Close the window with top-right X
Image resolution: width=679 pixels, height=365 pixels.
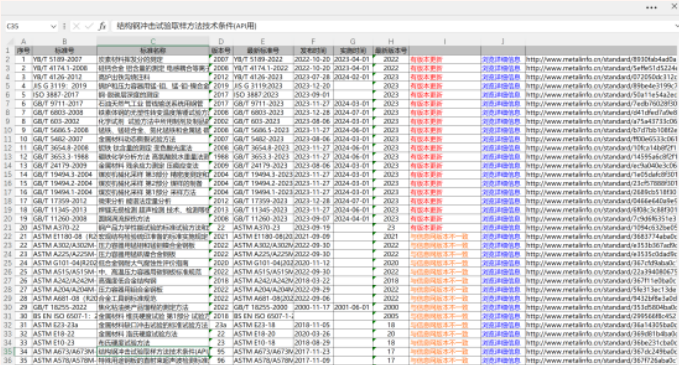tap(675, 6)
